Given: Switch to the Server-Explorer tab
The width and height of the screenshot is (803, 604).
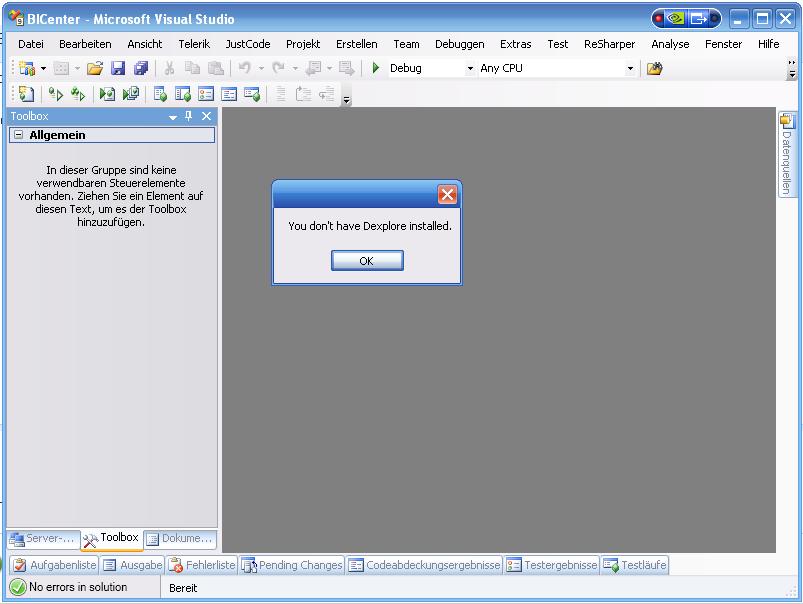Looking at the screenshot, I should pyautogui.click(x=44, y=538).
